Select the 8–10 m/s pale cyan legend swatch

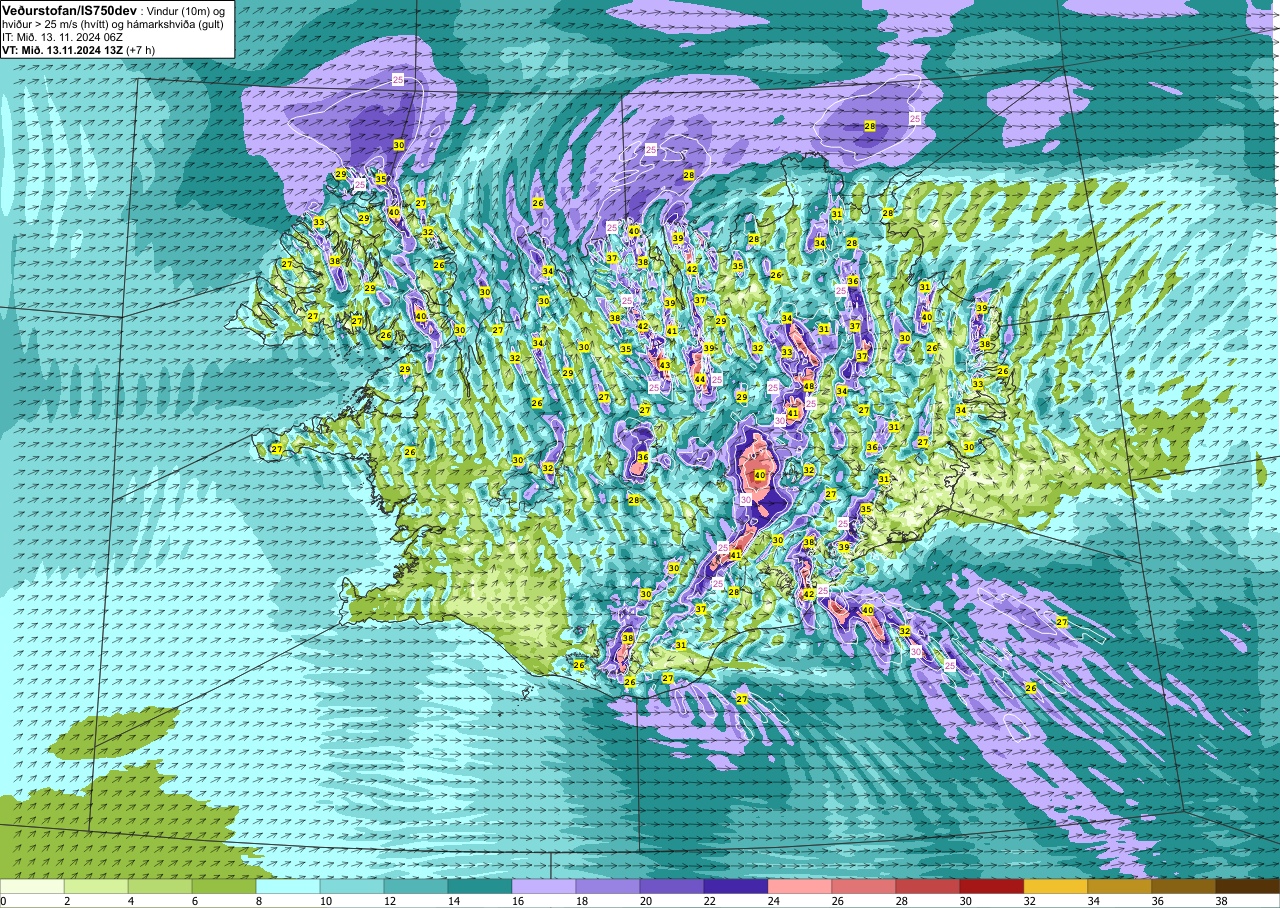[288, 886]
